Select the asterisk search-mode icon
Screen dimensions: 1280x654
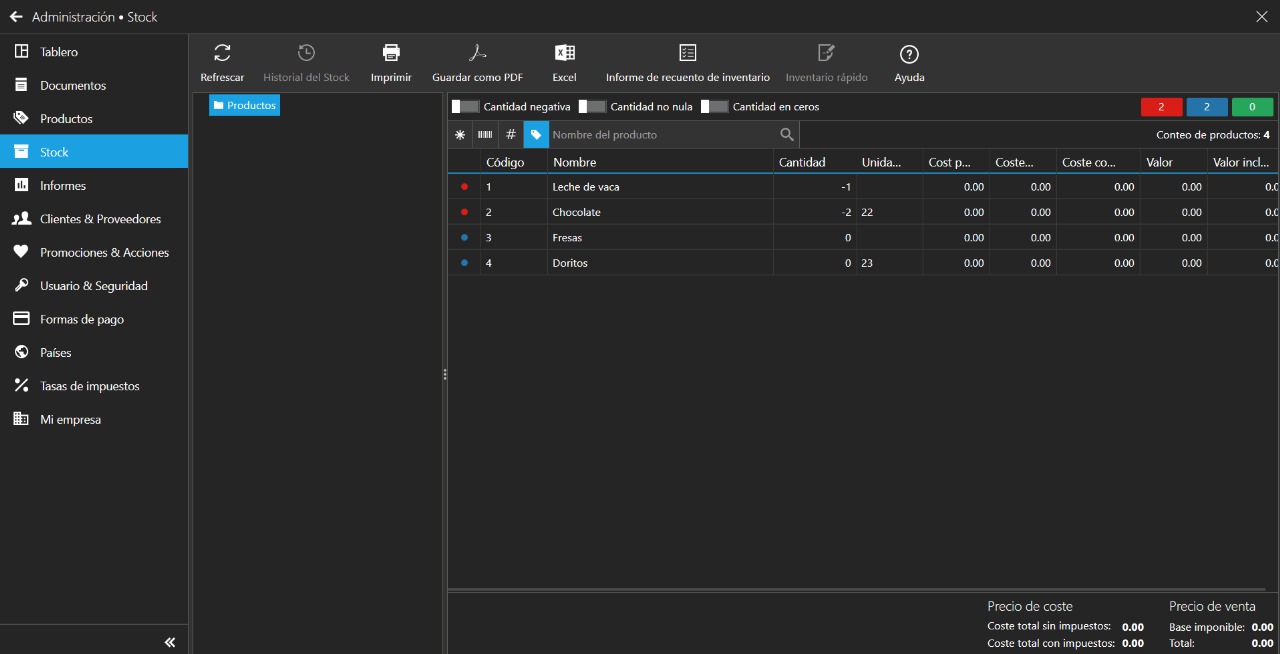[x=460, y=135]
